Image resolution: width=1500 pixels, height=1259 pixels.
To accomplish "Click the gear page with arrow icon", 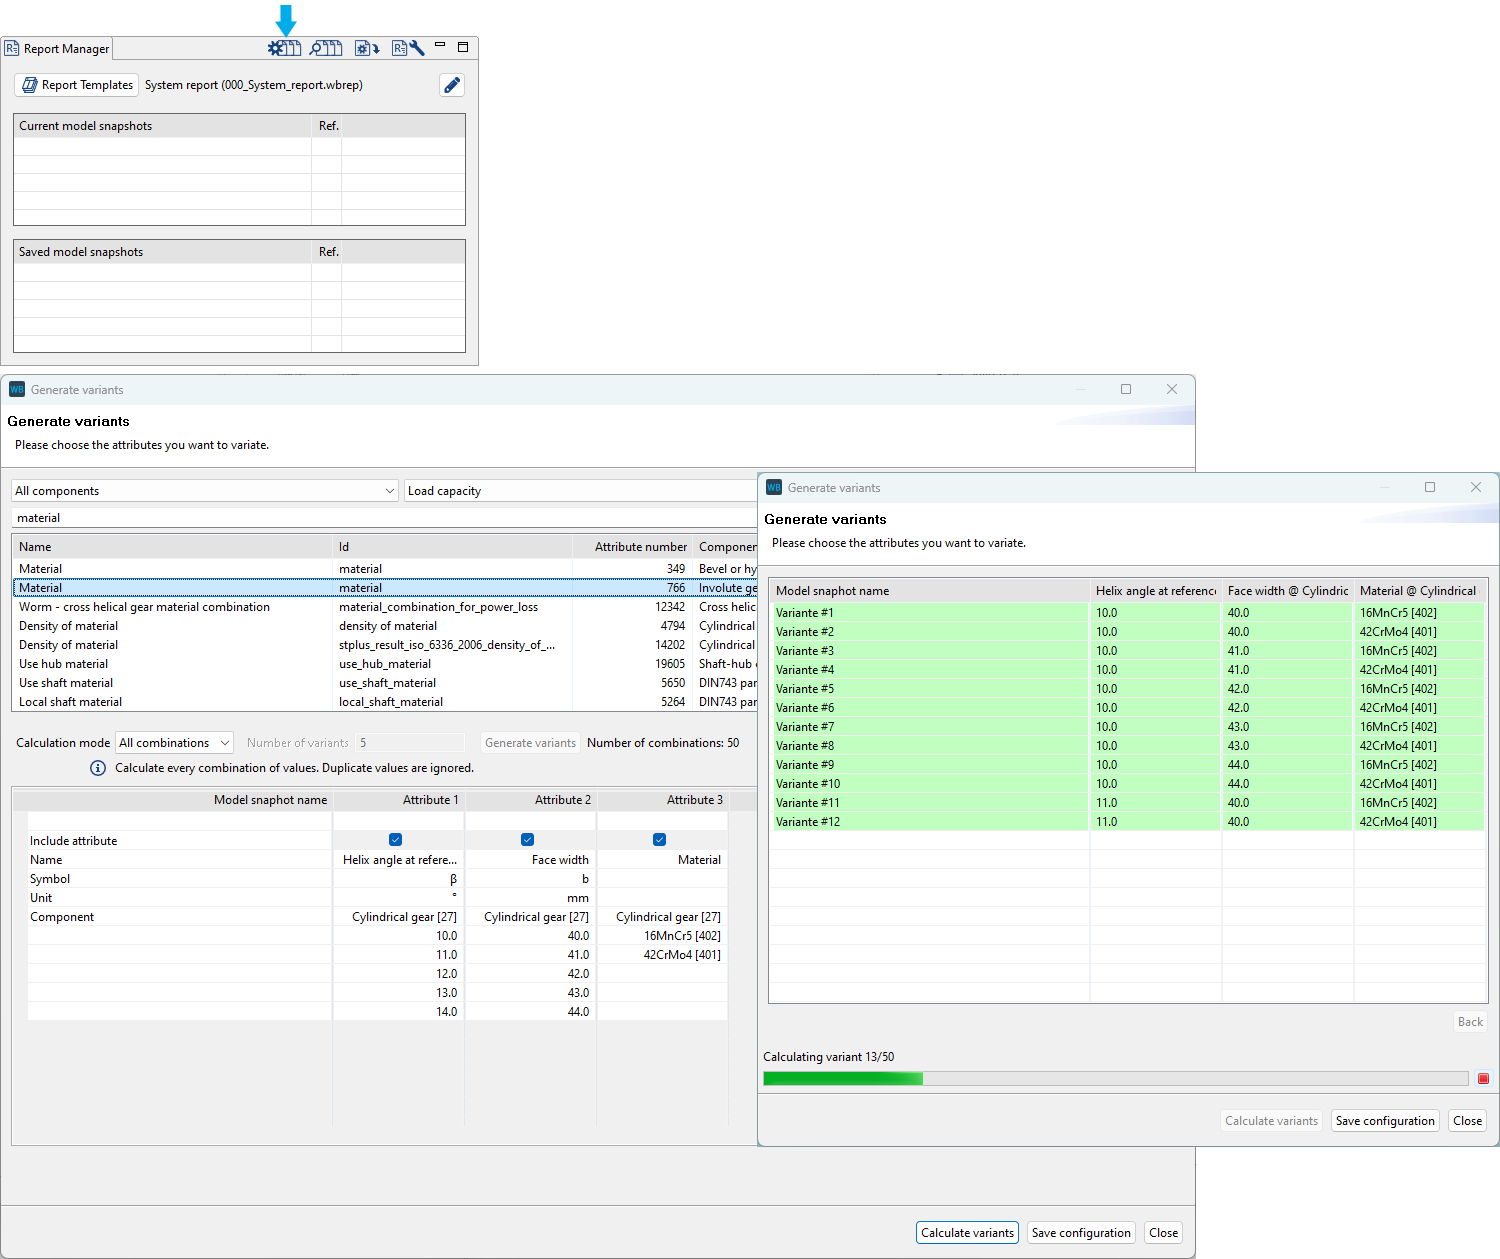I will point(366,48).
